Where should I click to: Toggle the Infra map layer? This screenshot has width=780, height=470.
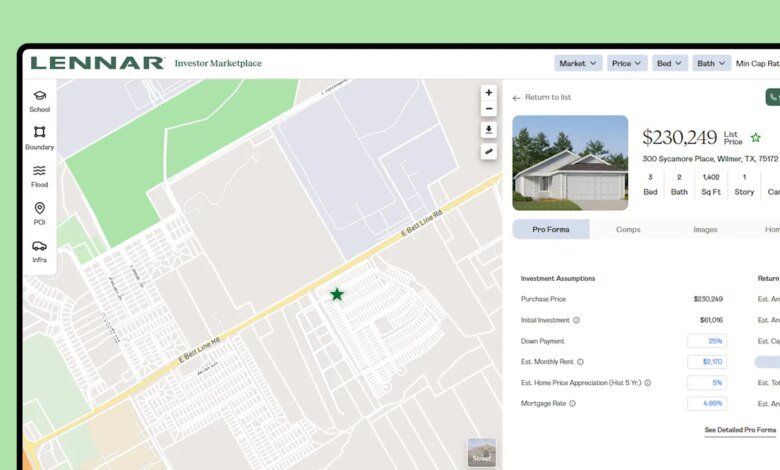(39, 252)
